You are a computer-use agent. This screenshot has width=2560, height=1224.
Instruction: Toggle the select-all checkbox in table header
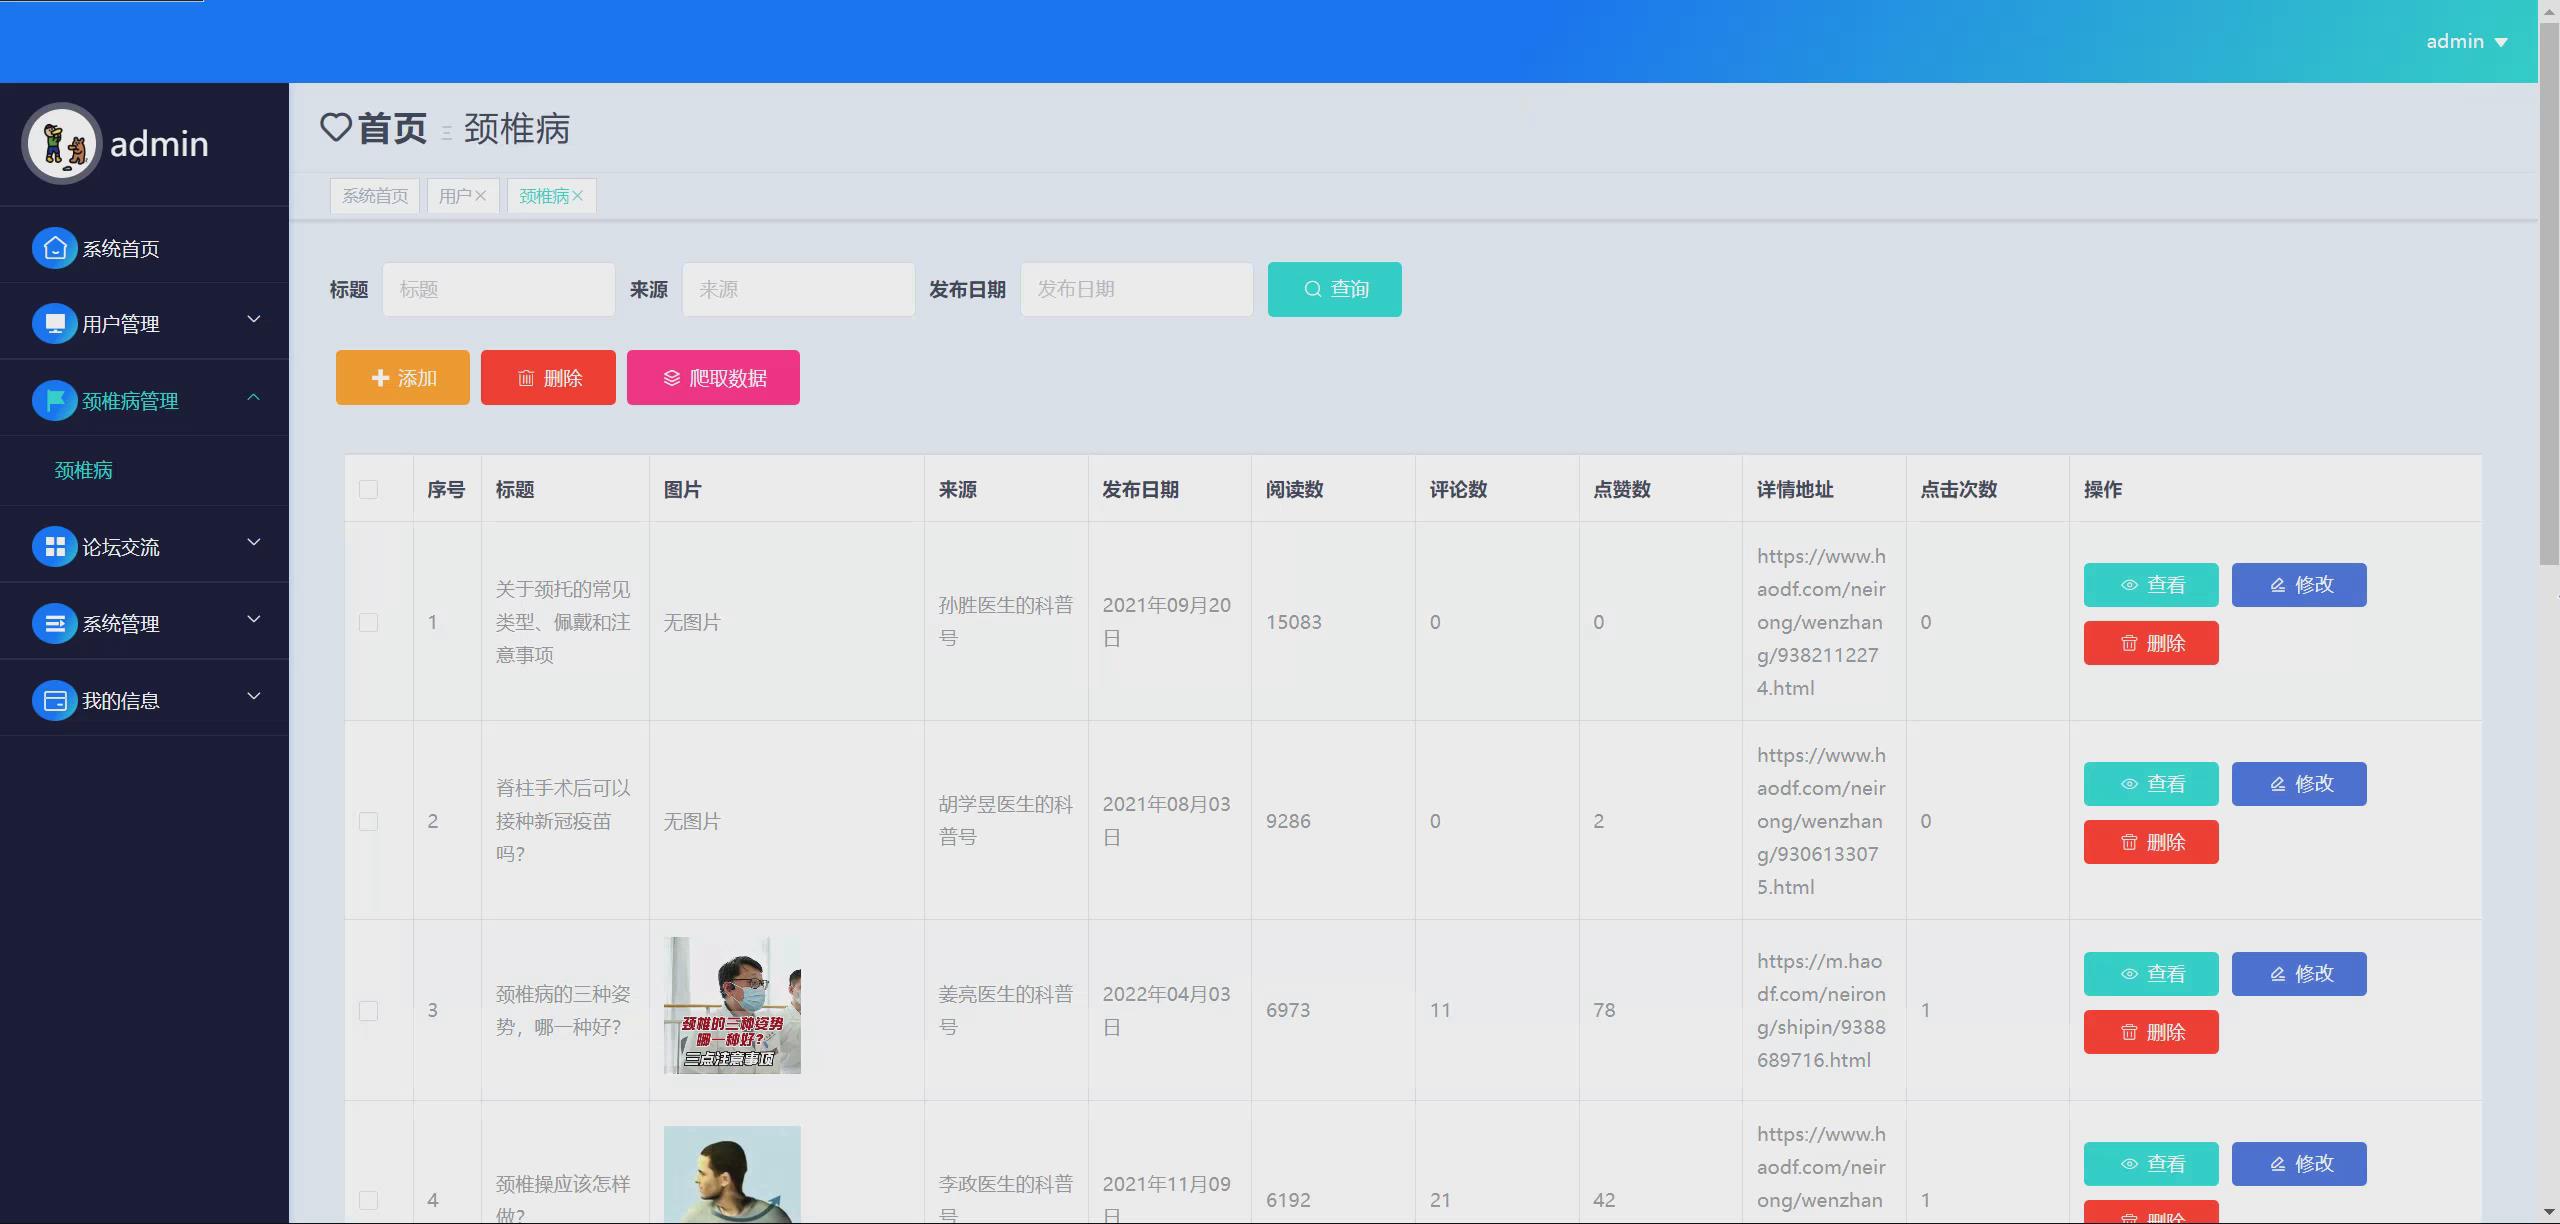tap(368, 489)
